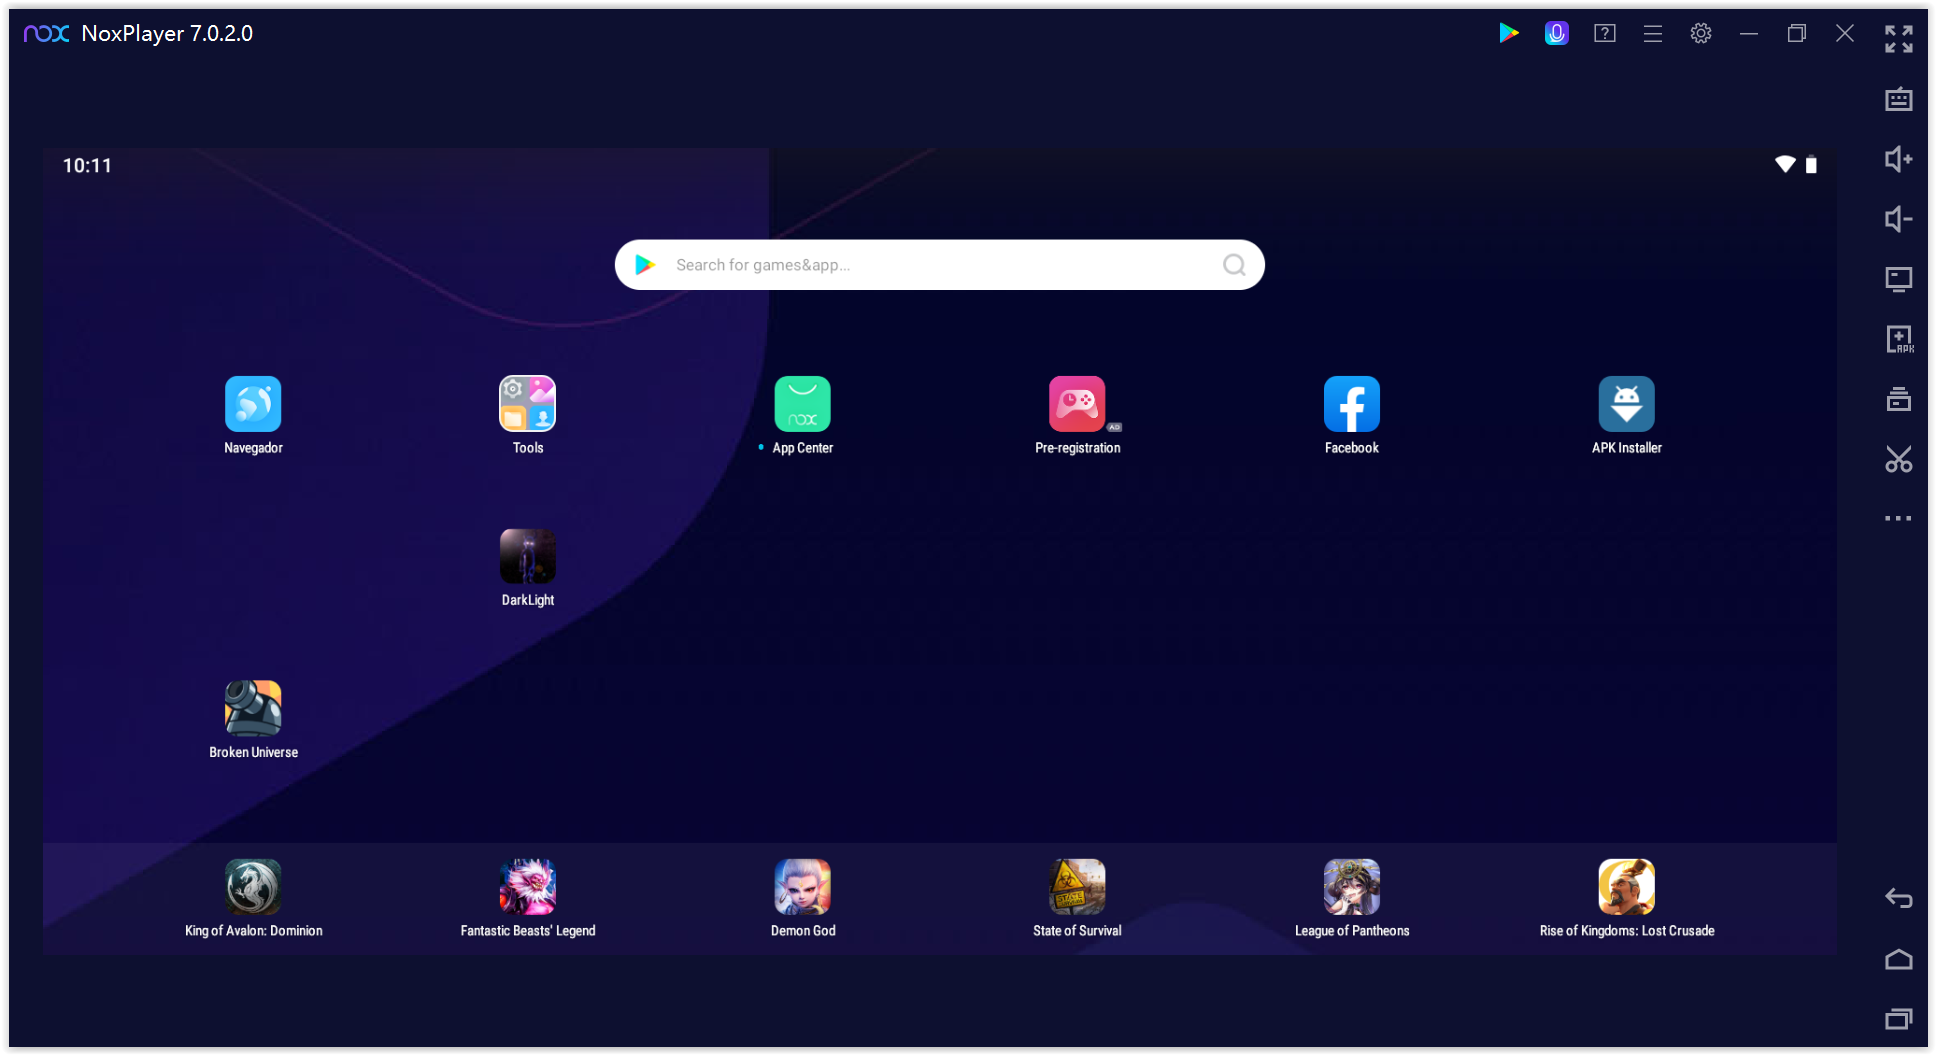Increase volume using sidebar speaker plus

[x=1899, y=159]
